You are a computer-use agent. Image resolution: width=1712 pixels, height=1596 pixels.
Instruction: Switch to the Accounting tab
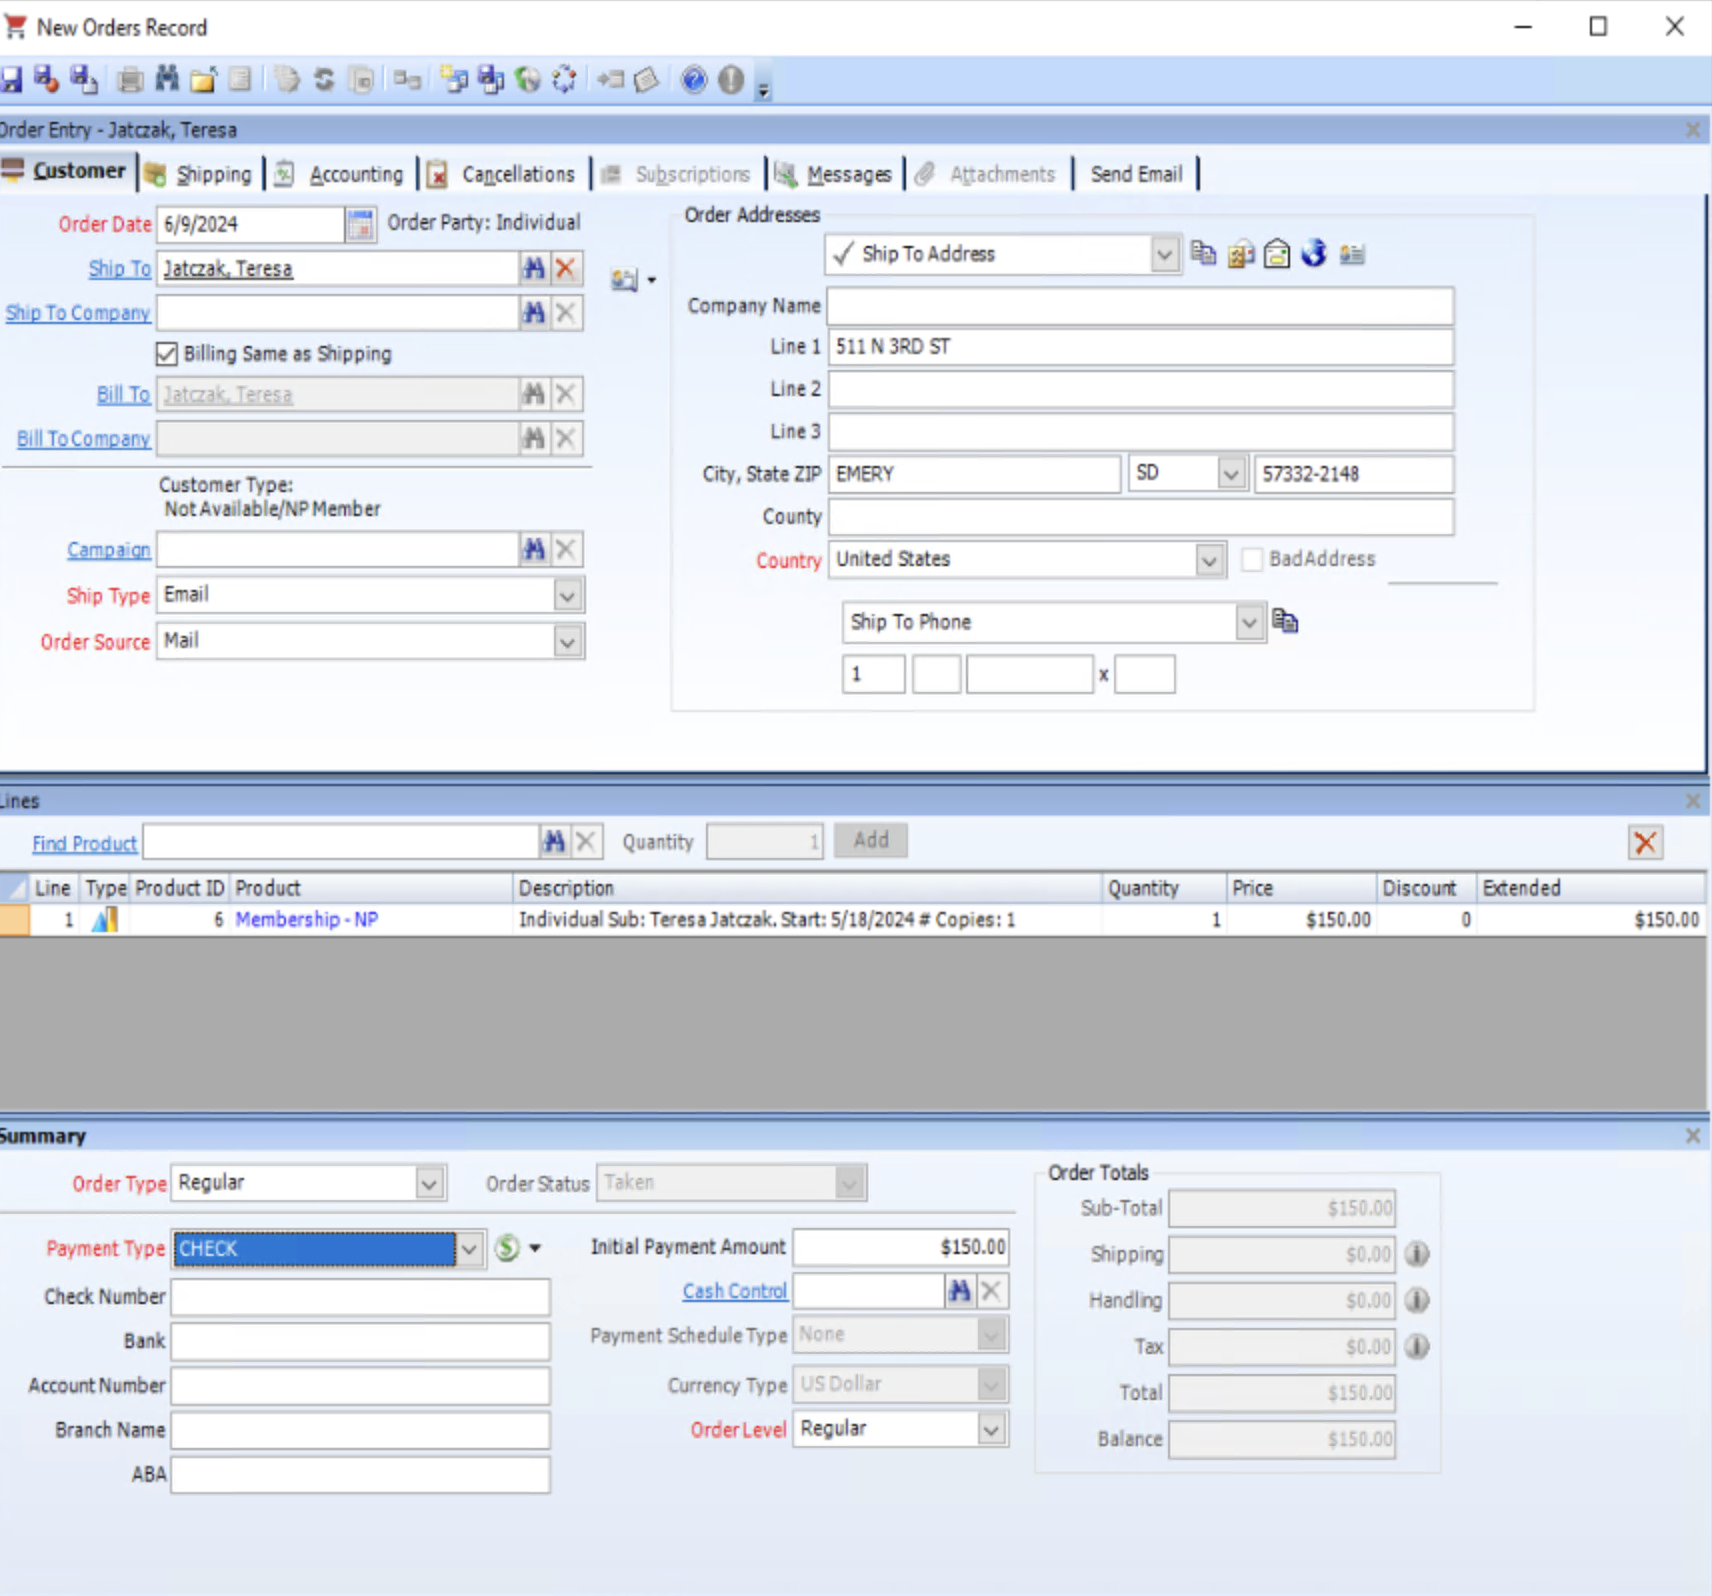[x=355, y=173]
